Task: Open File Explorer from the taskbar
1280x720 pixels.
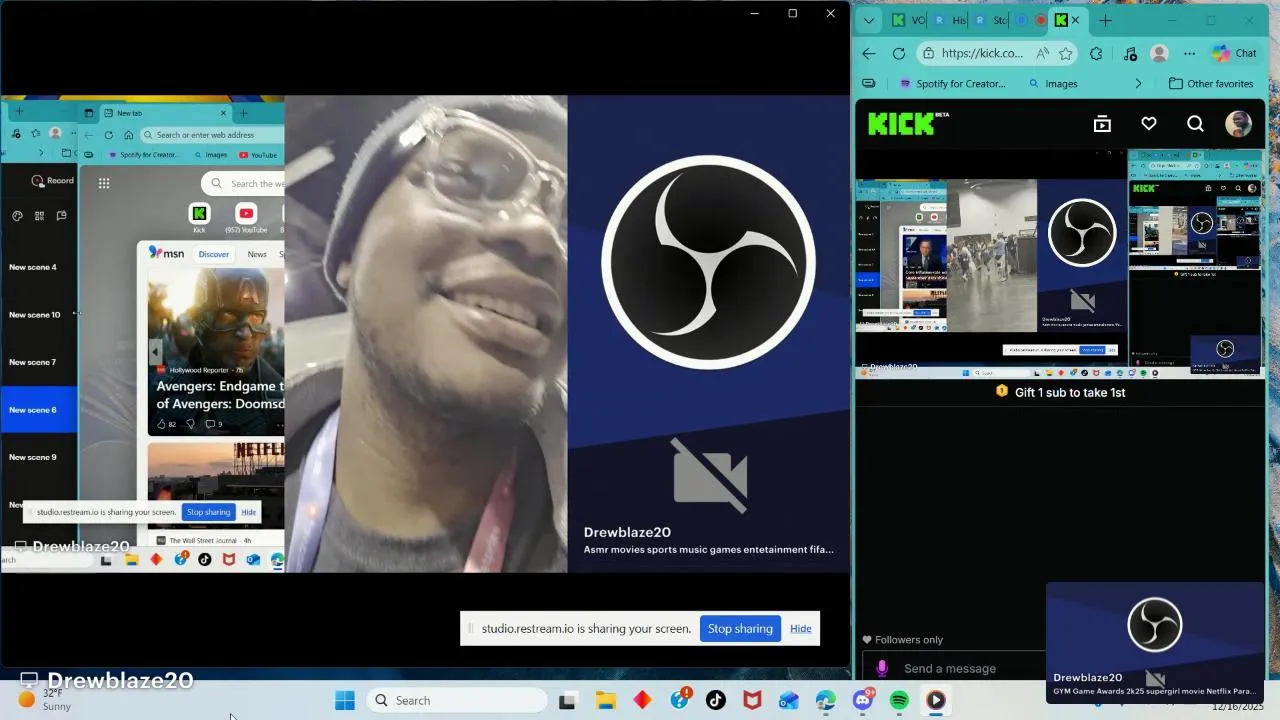Action: pos(606,700)
